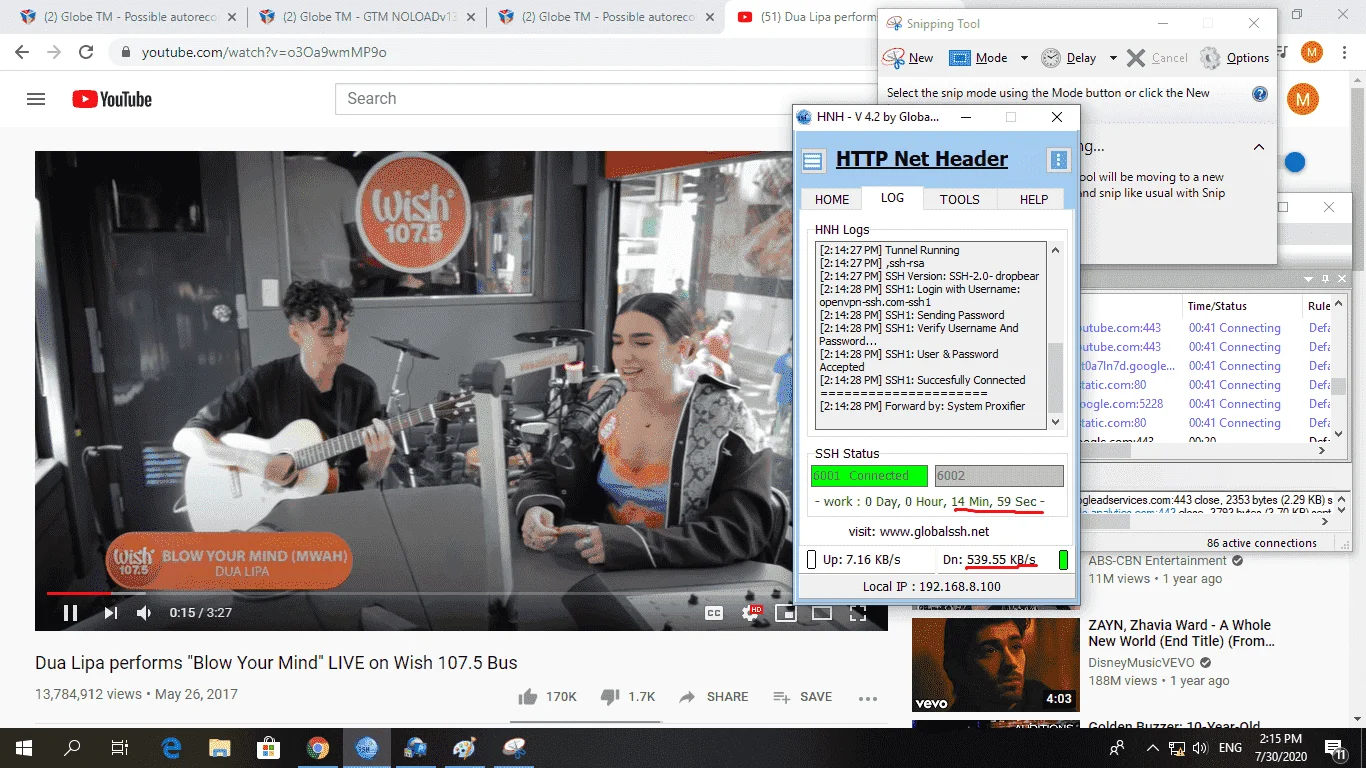Click the 'Tunnel Running' log entry

(x=889, y=250)
